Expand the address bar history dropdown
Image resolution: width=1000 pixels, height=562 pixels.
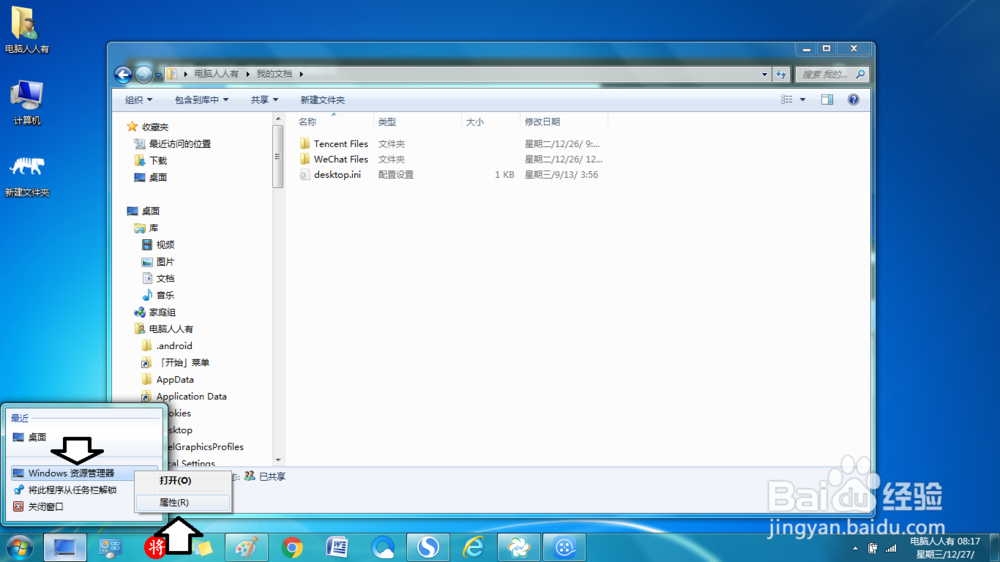point(765,75)
